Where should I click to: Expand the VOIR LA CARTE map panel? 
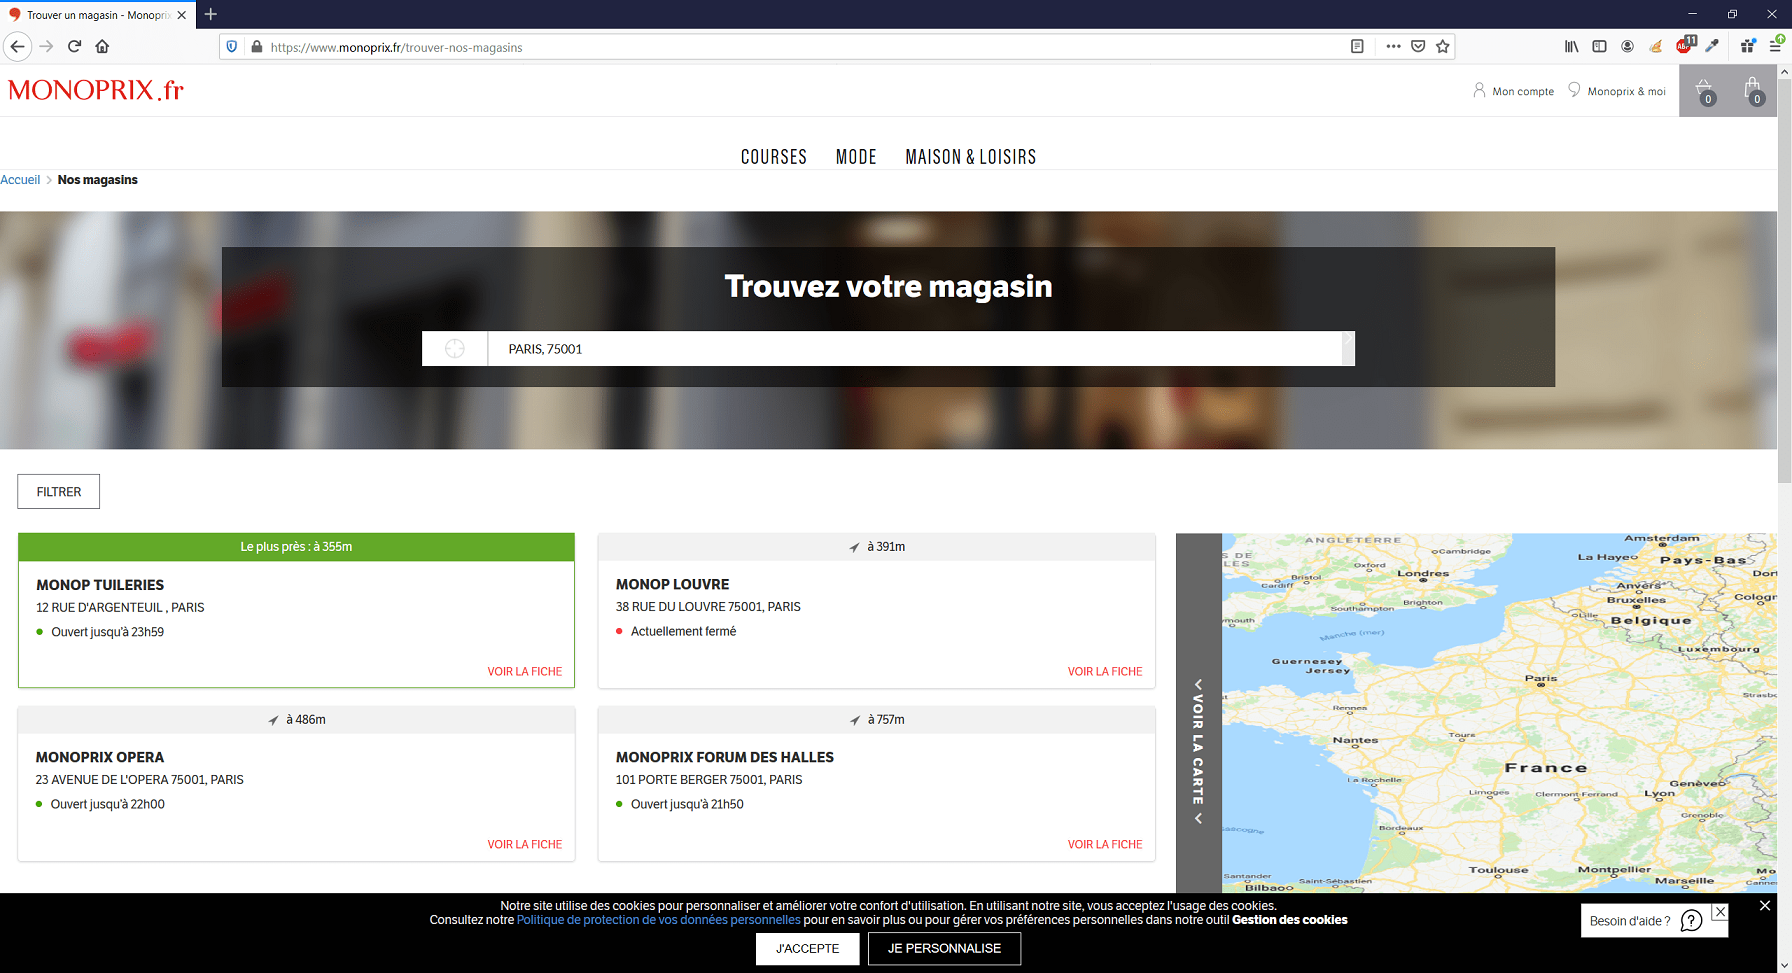1198,752
